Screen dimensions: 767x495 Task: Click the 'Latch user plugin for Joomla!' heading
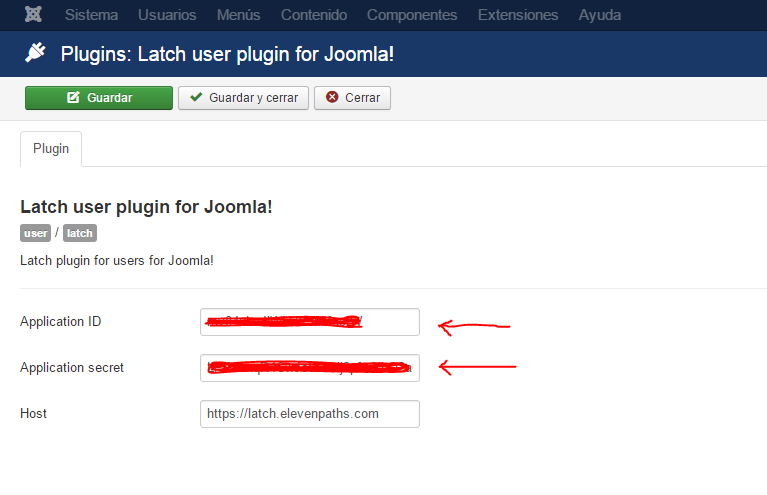146,207
